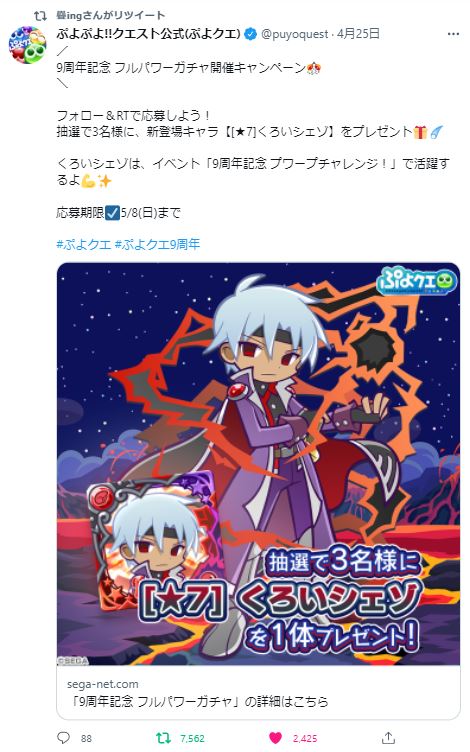Open the フルパワーガチャ details card title

198,702
